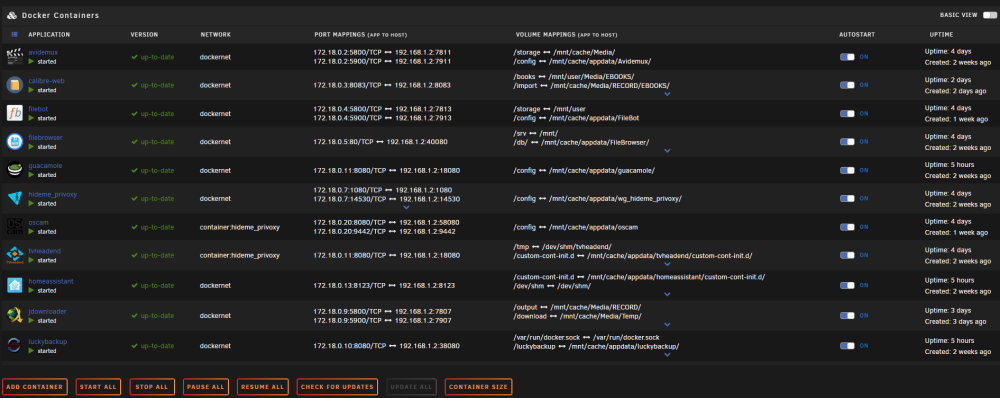This screenshot has height=398, width=1000.
Task: Click the Uptime column header
Action: [x=941, y=34]
